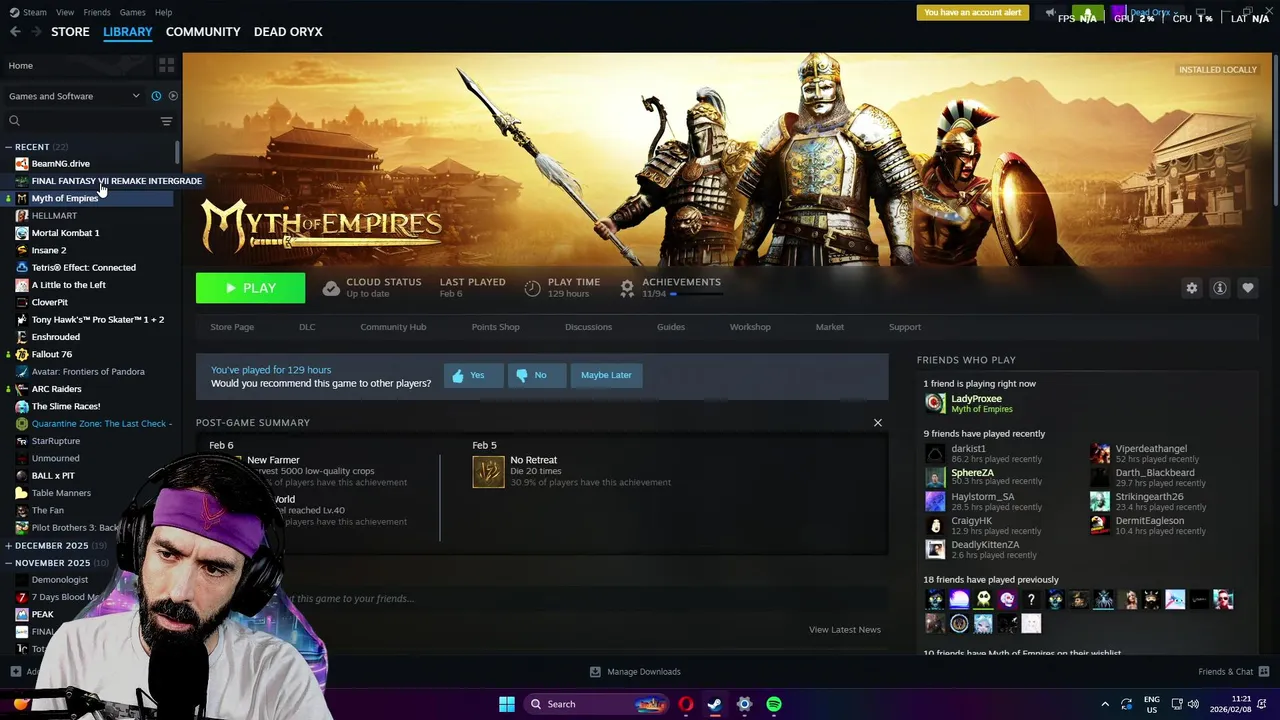Open Insane 2 from the sidebar
This screenshot has height=720, width=1280.
coord(48,250)
